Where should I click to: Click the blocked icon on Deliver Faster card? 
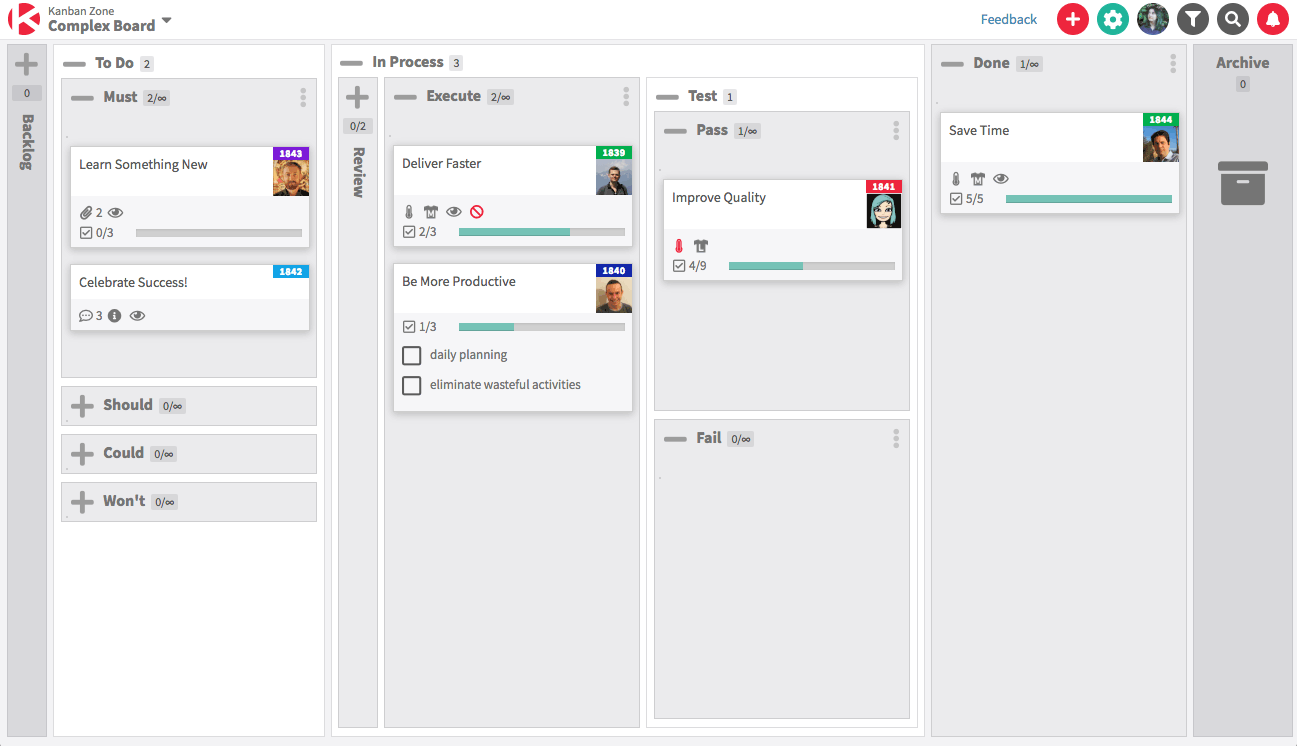point(478,211)
